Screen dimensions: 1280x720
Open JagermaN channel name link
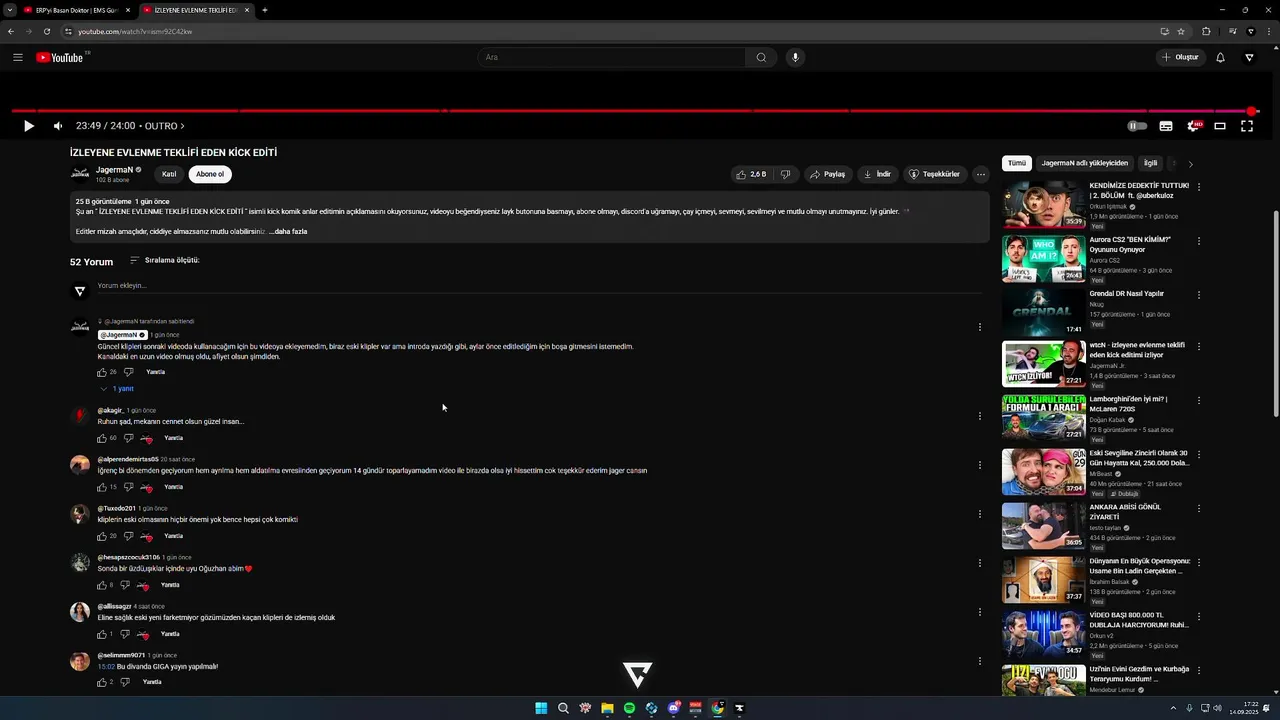coord(114,170)
